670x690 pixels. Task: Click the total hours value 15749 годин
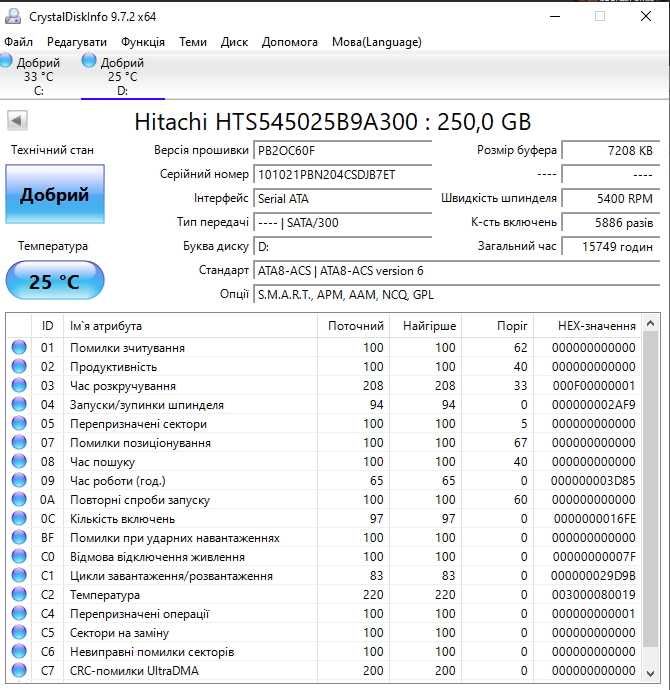[611, 246]
